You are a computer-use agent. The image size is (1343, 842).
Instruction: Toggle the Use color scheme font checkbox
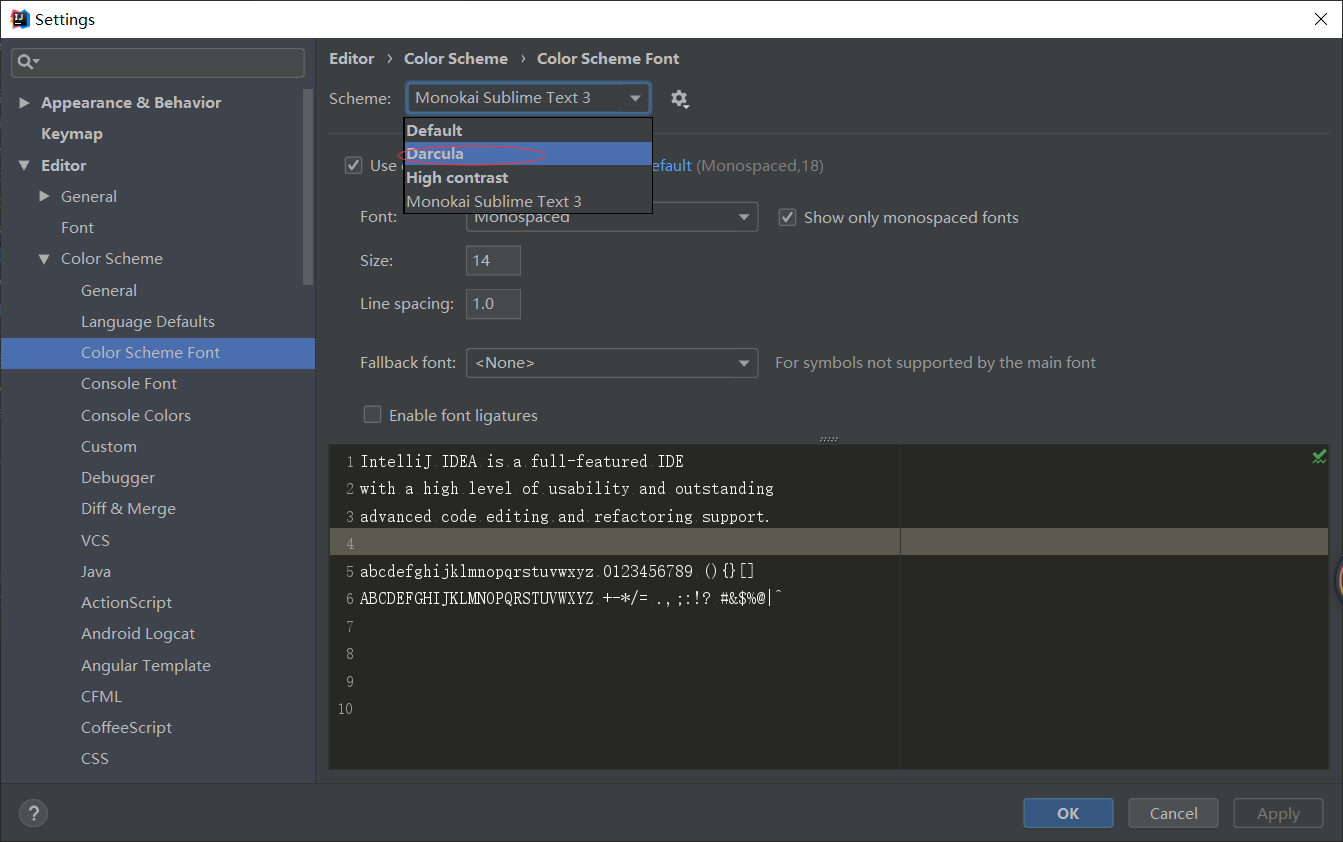(x=353, y=165)
